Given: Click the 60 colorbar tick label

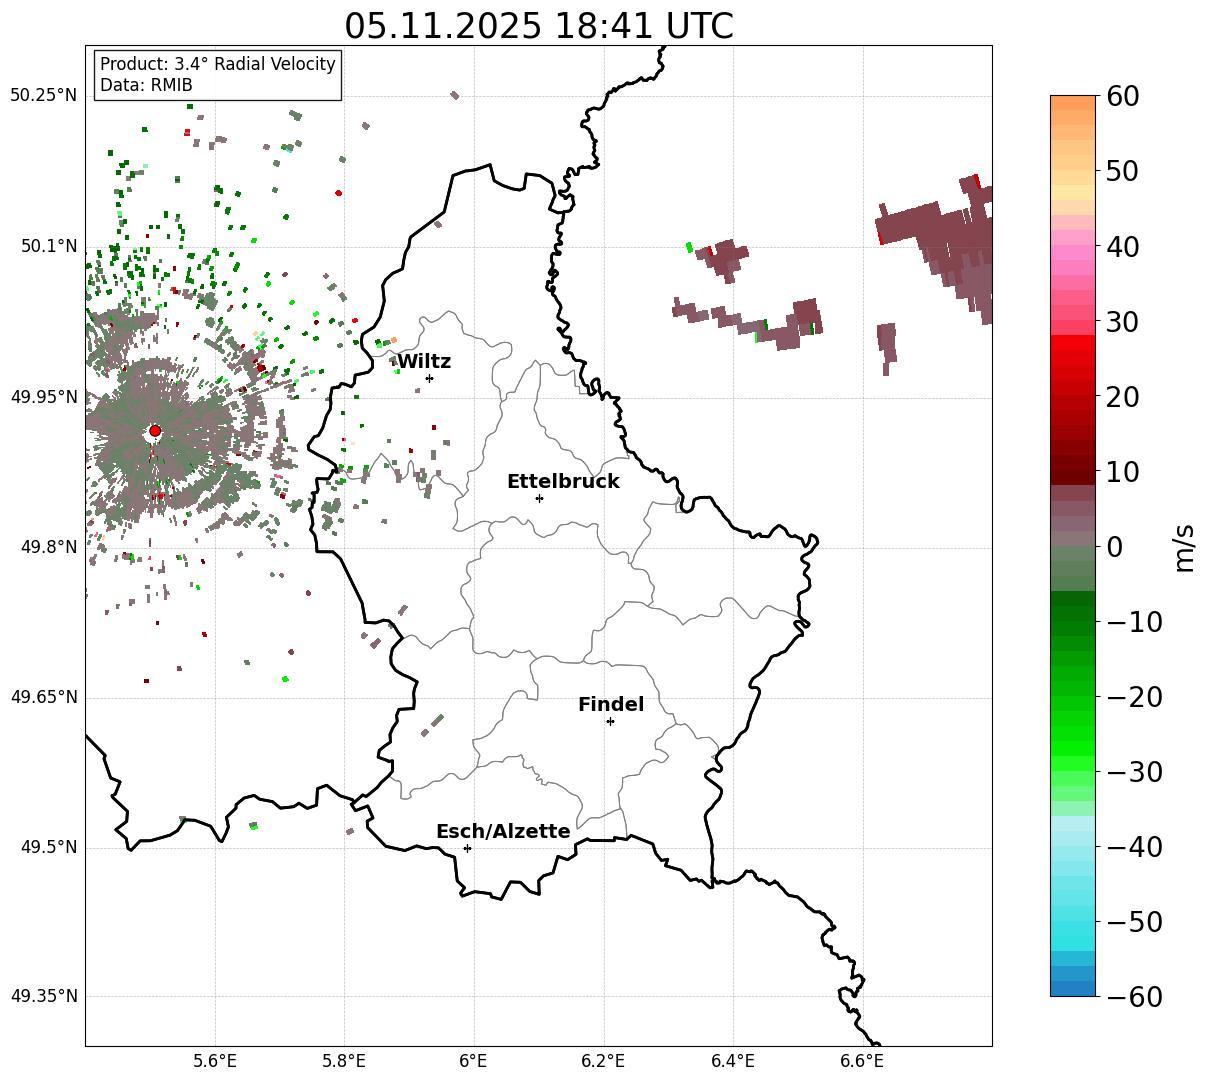Looking at the screenshot, I should tap(1124, 96).
